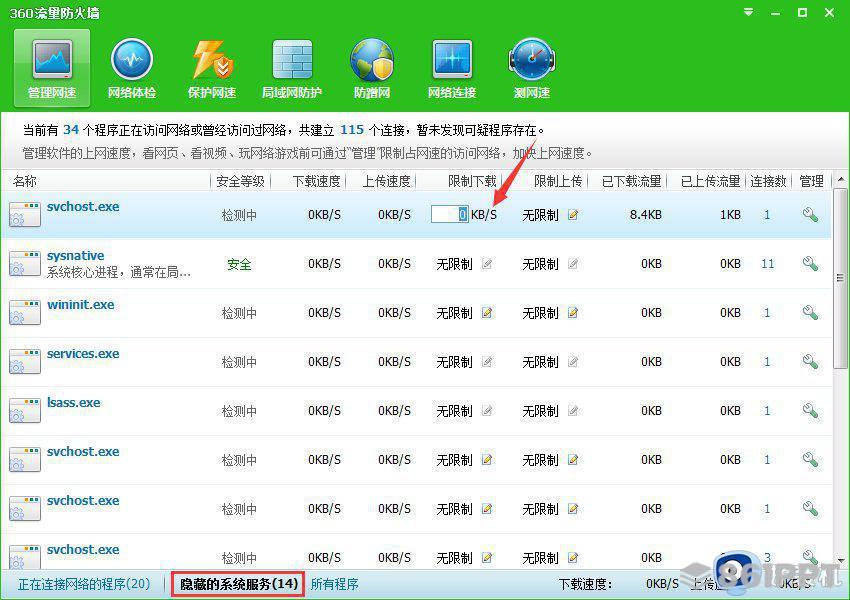This screenshot has height=600, width=850.
Task: Sort by the 名称 column header
Action: (x=24, y=181)
